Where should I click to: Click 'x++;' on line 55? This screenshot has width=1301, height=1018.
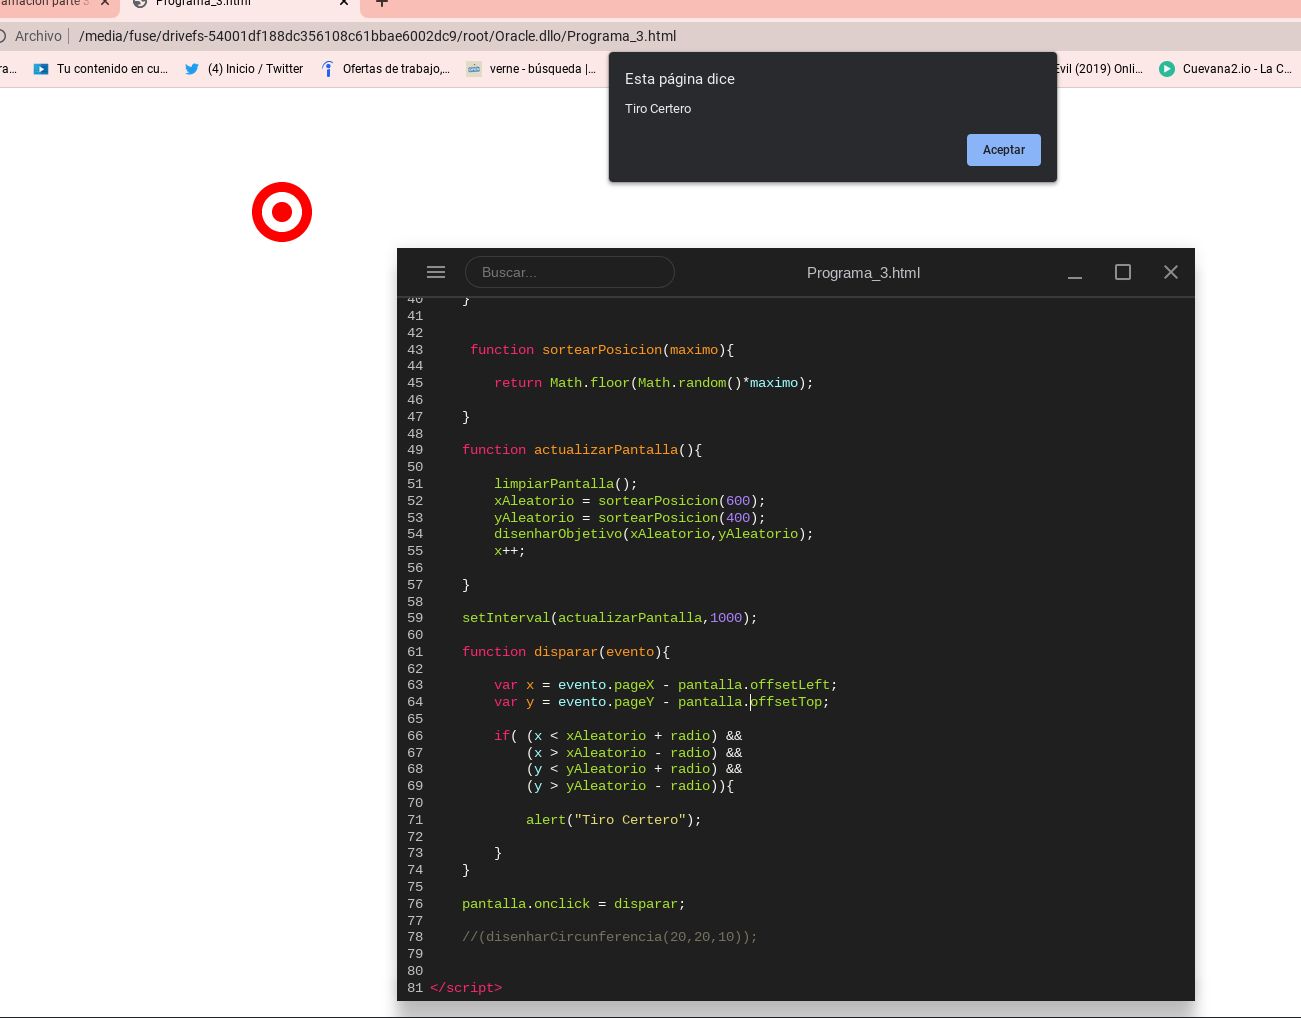pos(510,551)
